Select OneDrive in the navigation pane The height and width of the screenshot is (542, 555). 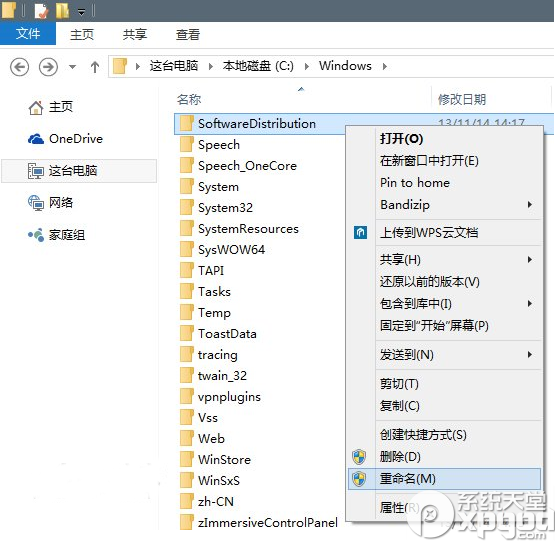coord(65,139)
